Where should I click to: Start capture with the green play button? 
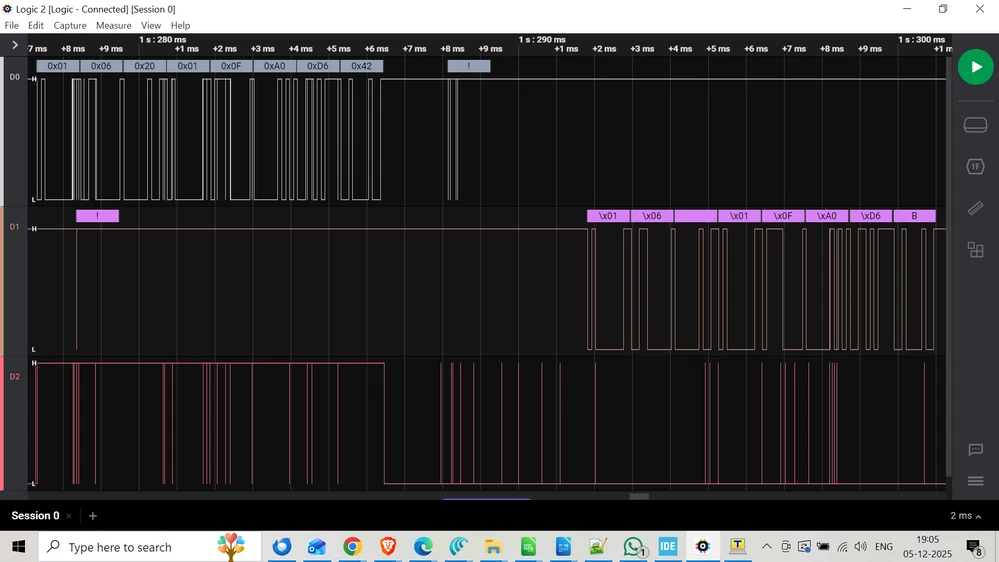pyautogui.click(x=975, y=67)
